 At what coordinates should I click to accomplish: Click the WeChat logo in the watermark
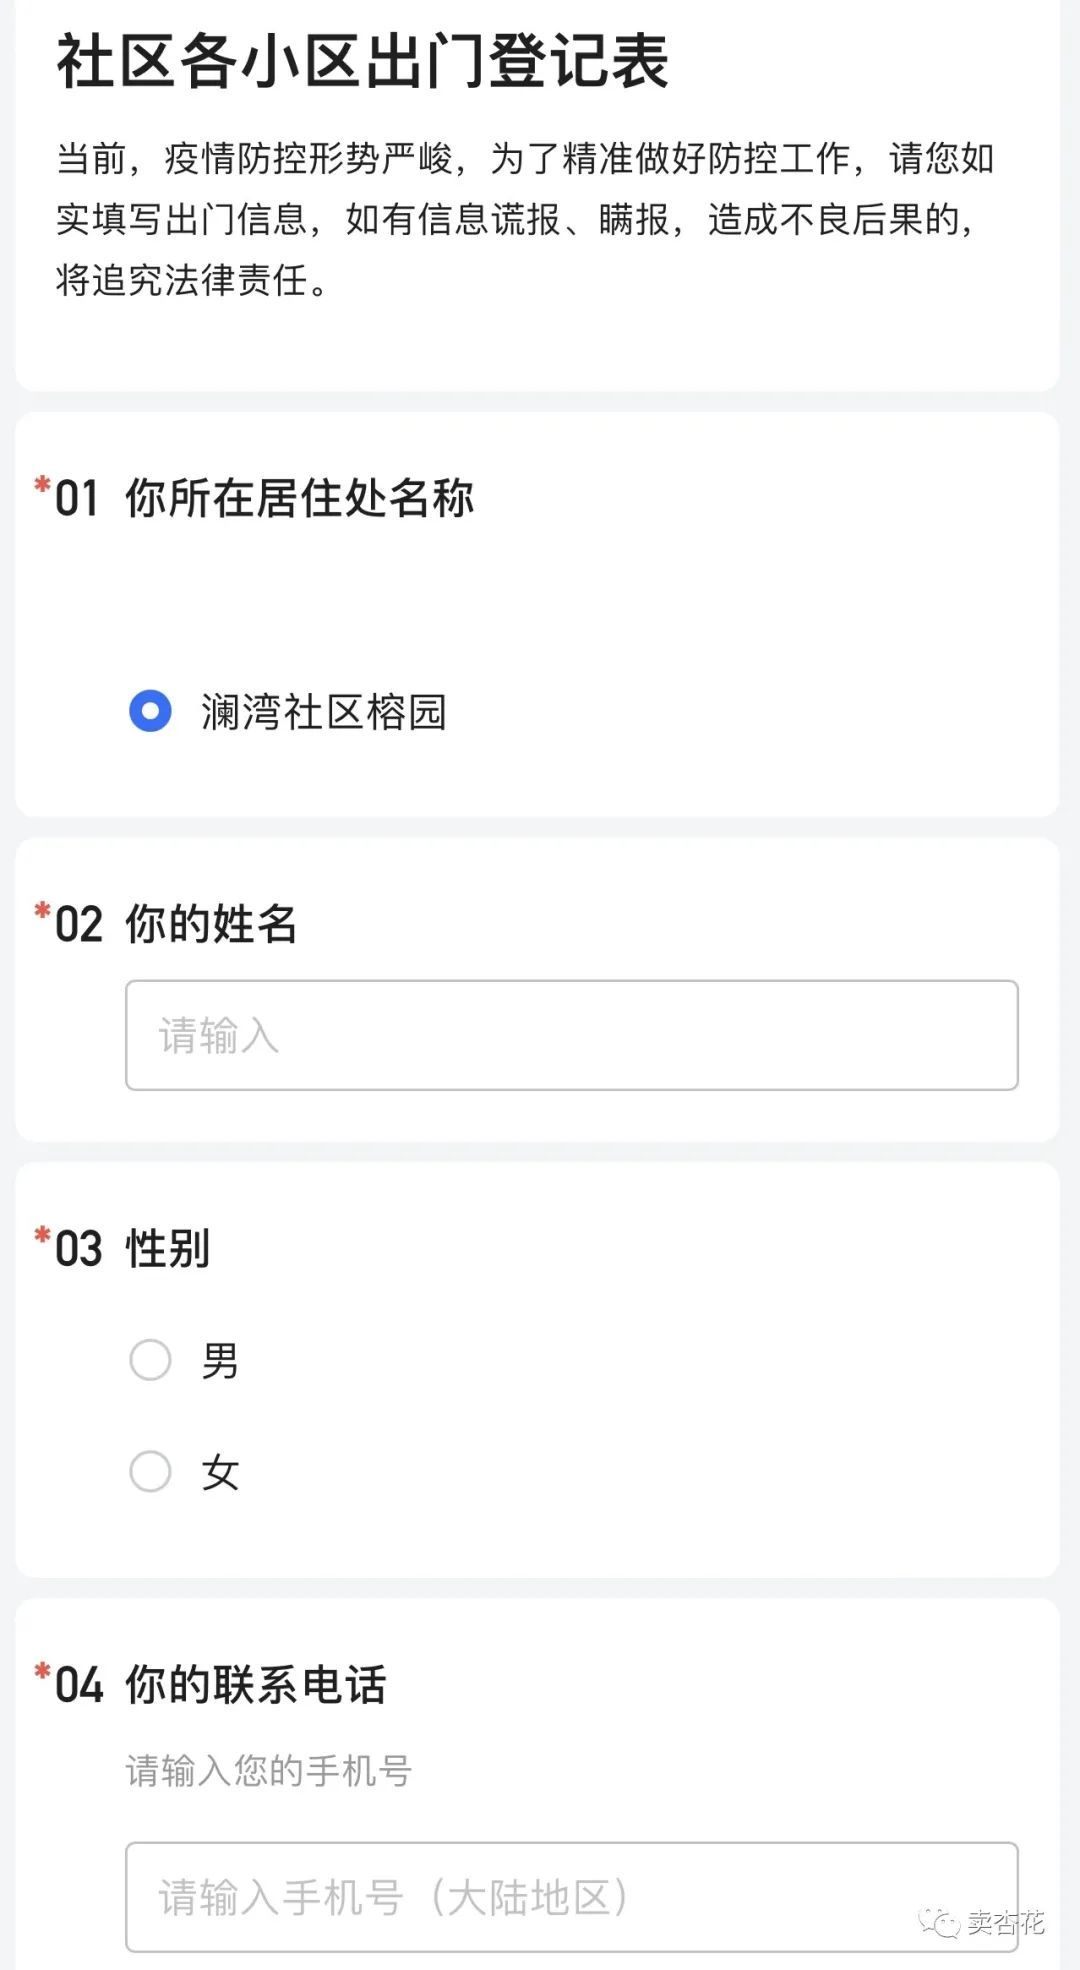pyautogui.click(x=939, y=1922)
